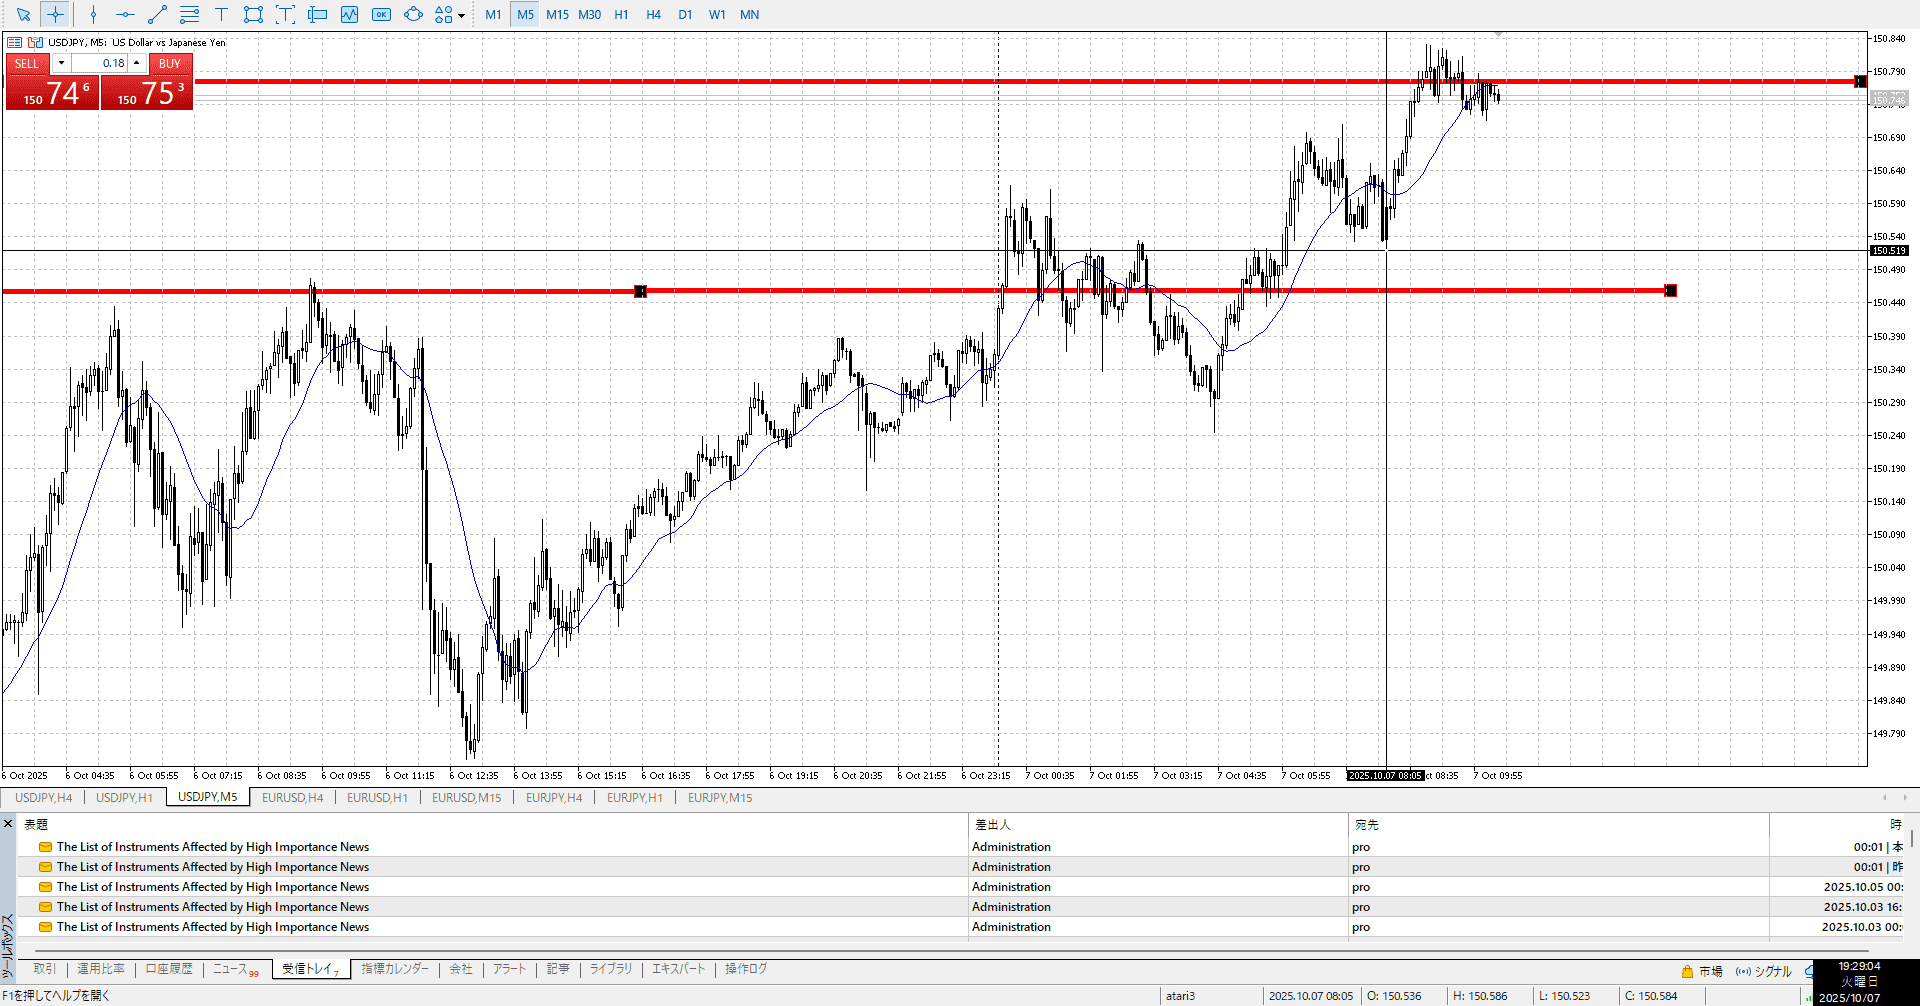The height and width of the screenshot is (1006, 1920).
Task: Toggle M1 timeframe button
Action: coord(493,14)
